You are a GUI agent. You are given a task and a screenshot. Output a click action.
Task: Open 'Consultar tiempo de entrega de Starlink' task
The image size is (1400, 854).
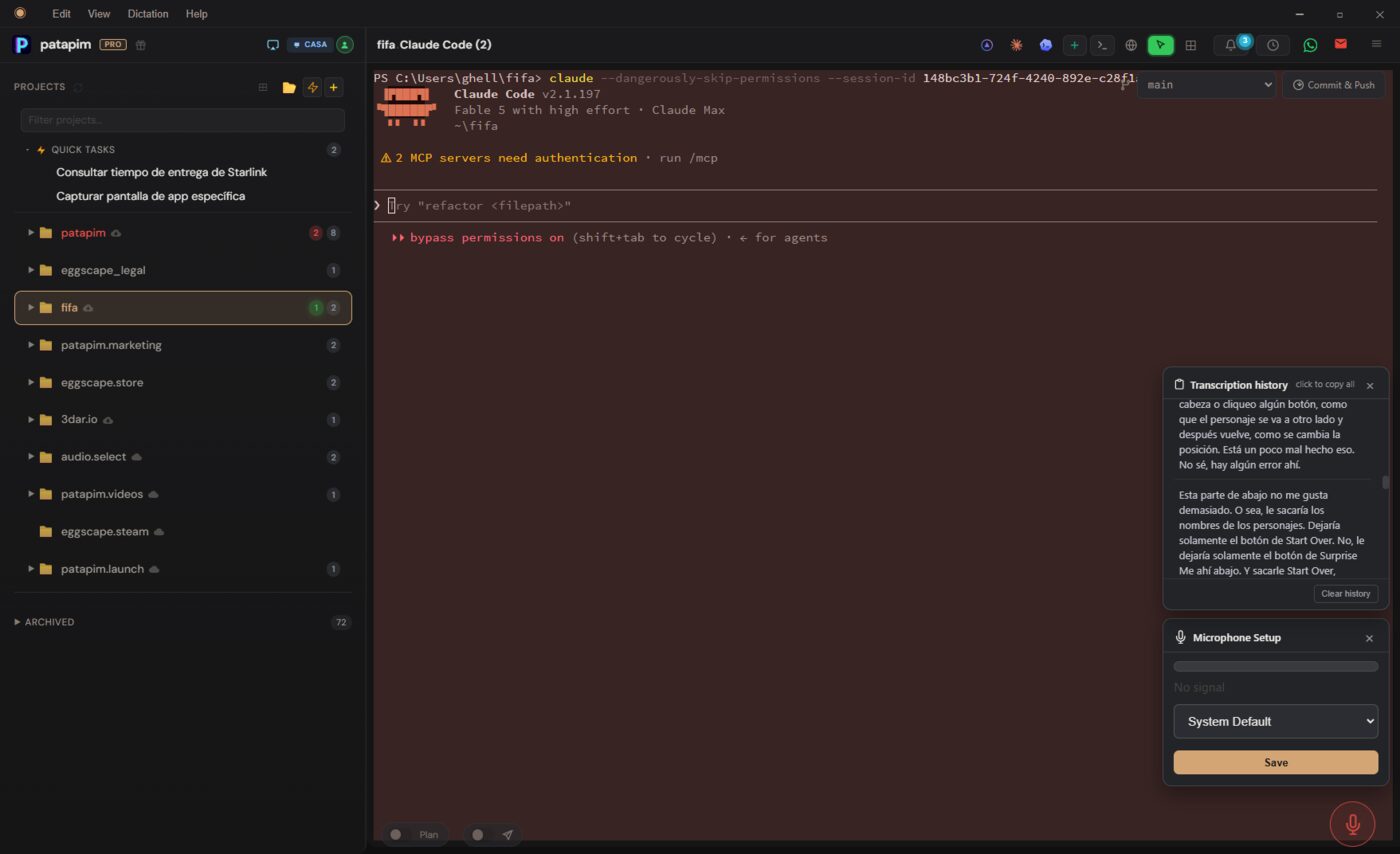tap(161, 172)
